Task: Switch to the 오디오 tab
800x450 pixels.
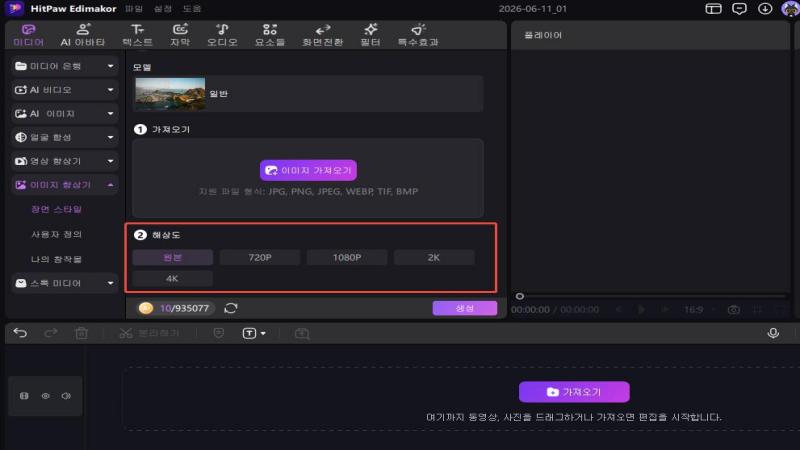Action: [222, 35]
